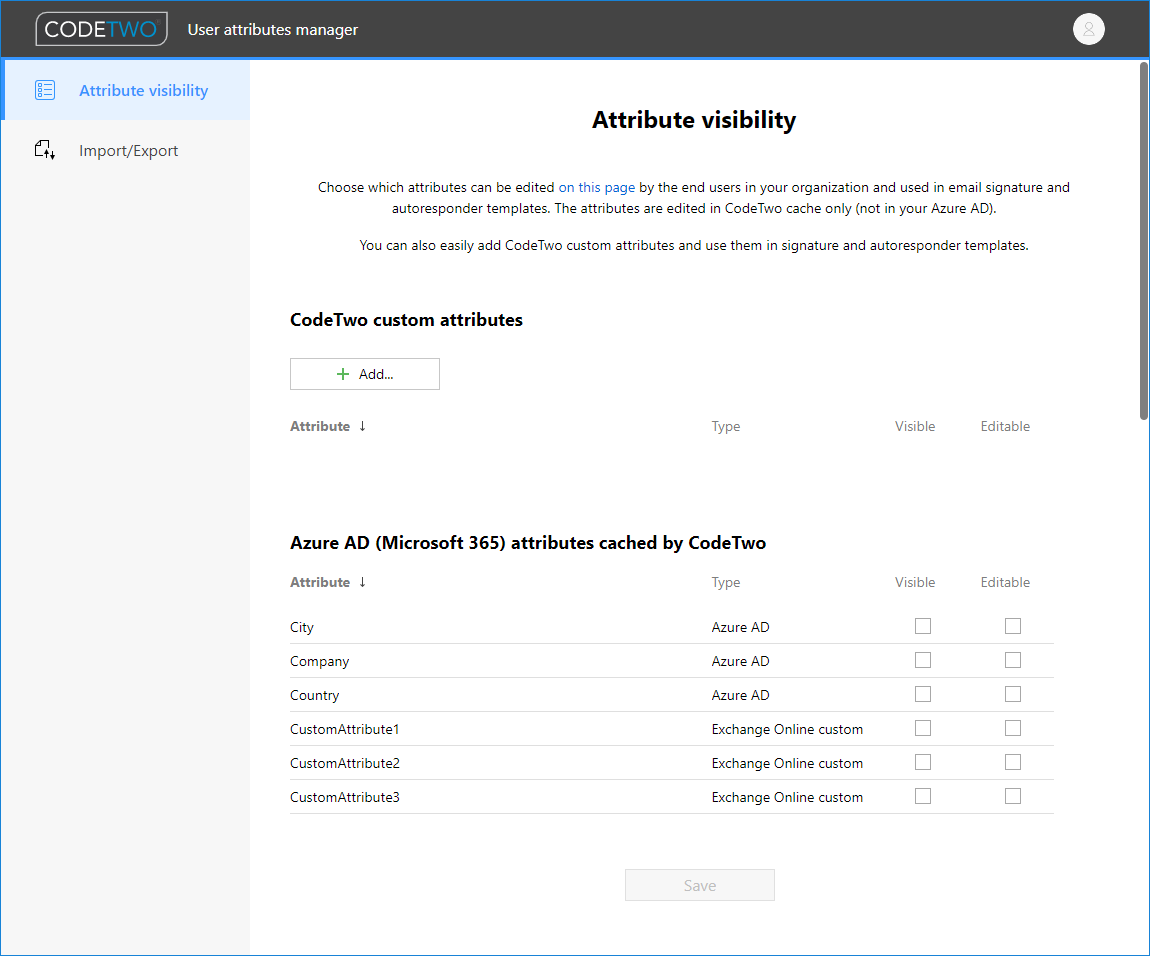The image size is (1150, 956).
Task: Click the green plus icon on Add
Action: pos(343,374)
